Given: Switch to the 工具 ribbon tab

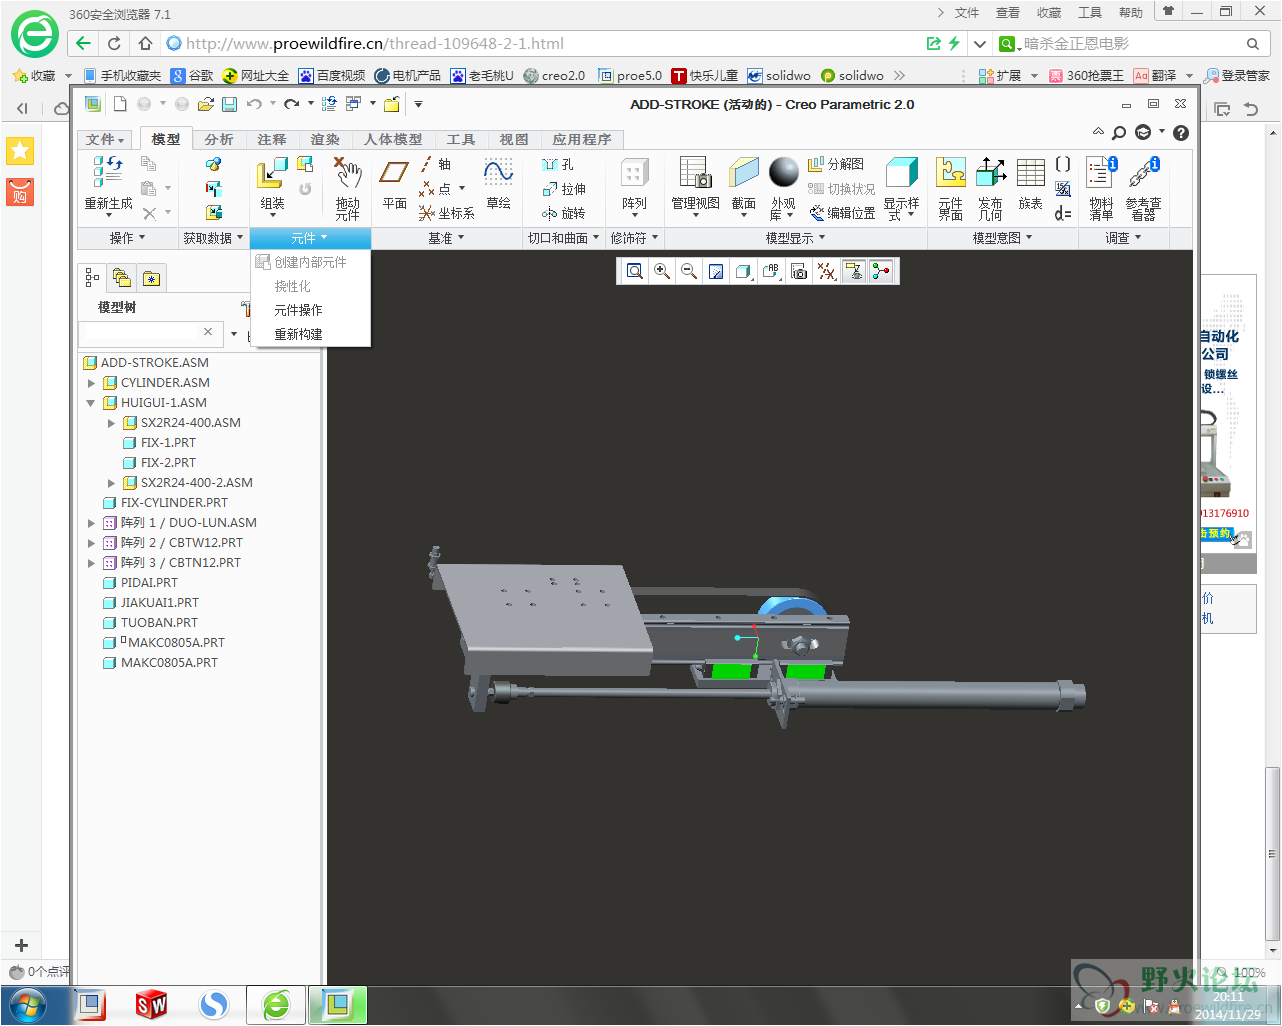Looking at the screenshot, I should (x=461, y=139).
